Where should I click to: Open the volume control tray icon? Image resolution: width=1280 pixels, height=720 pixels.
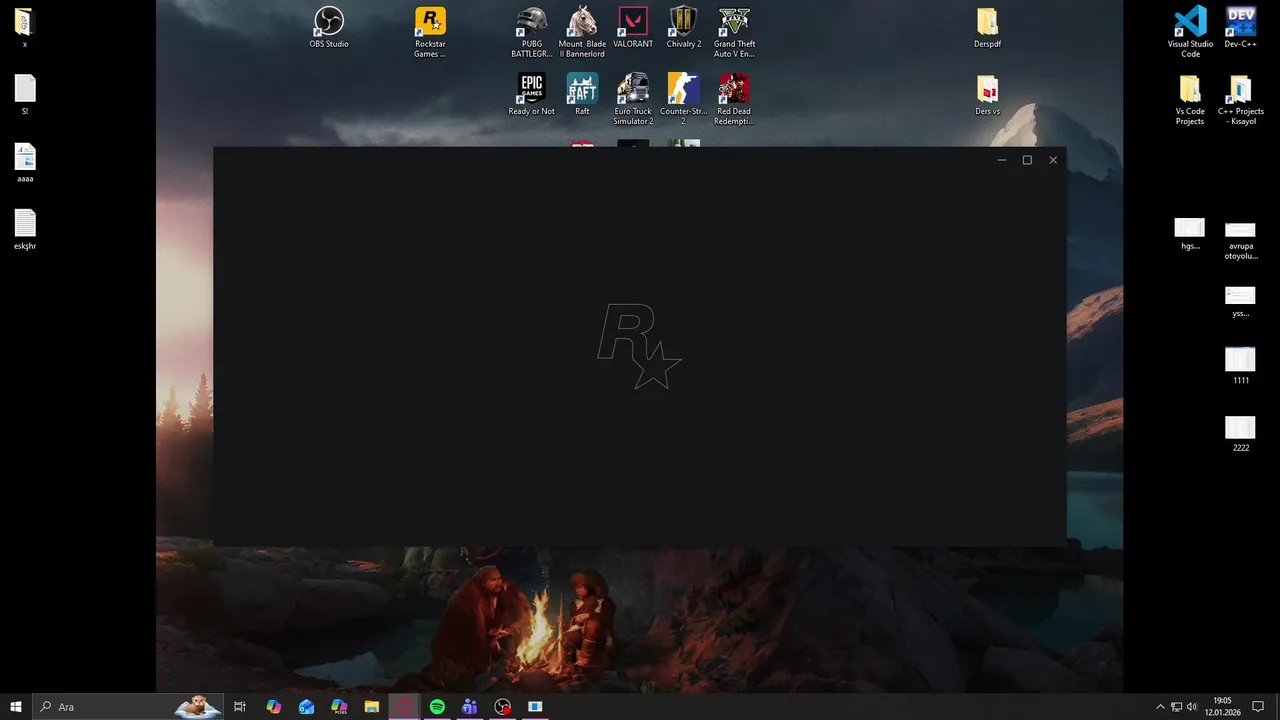[1192, 707]
